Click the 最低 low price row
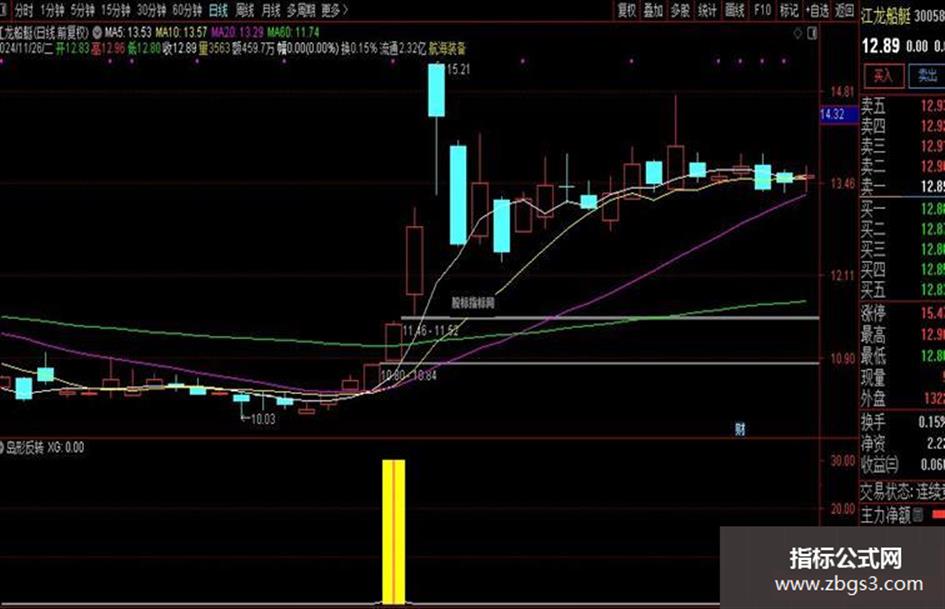 pos(902,356)
